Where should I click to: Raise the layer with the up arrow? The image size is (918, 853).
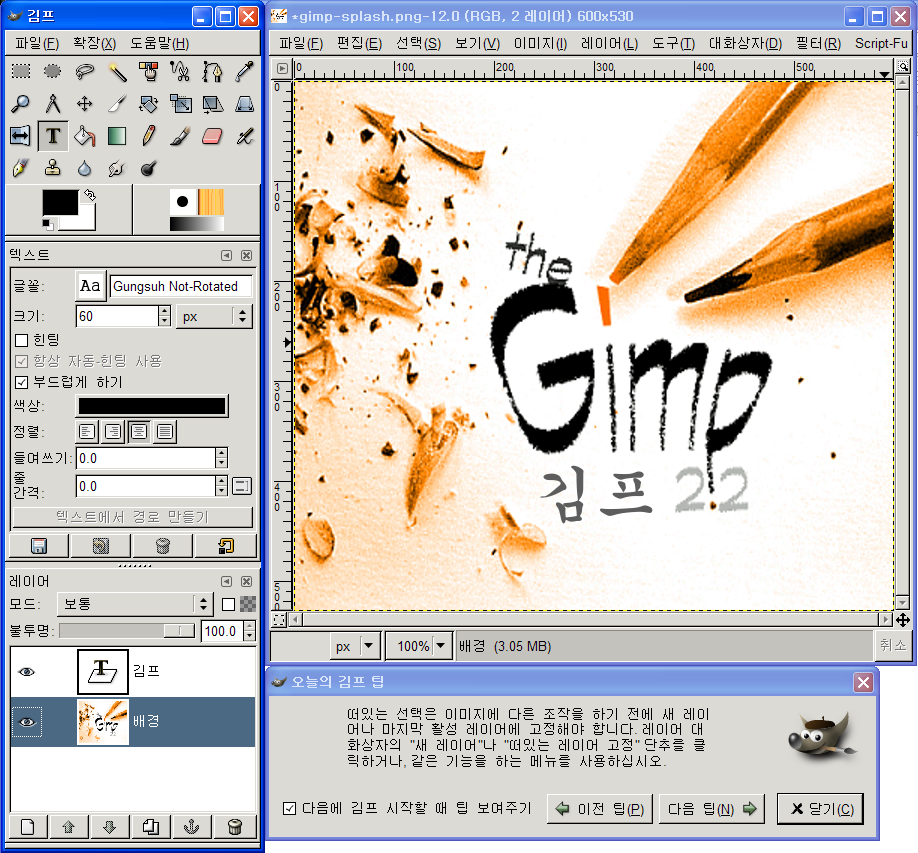coord(68,827)
